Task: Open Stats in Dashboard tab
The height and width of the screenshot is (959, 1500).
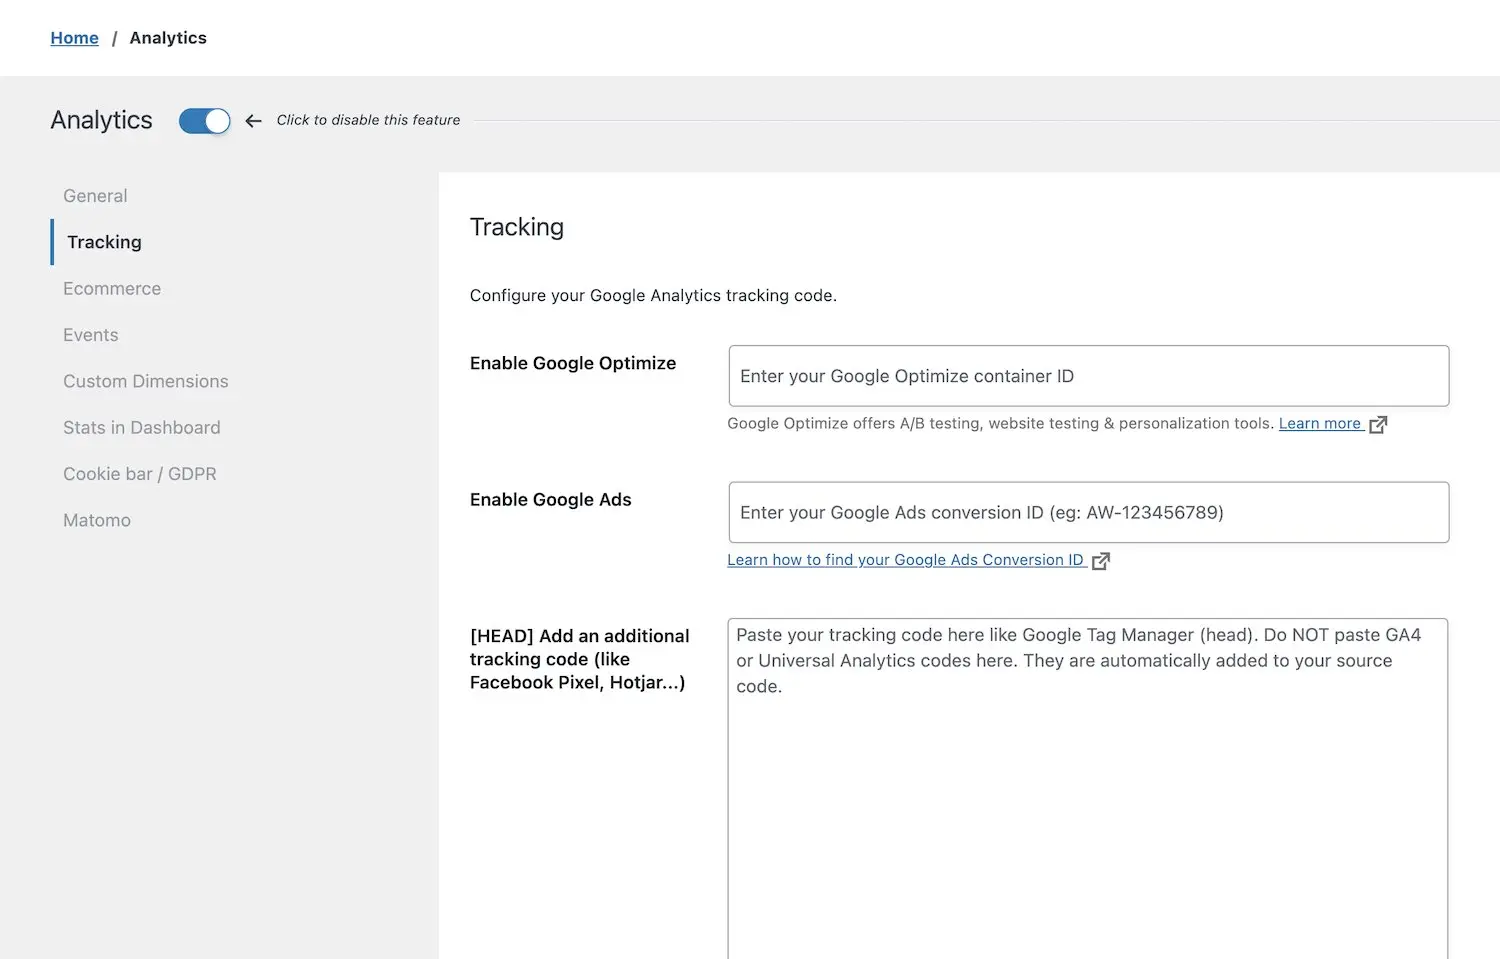Action: (142, 428)
